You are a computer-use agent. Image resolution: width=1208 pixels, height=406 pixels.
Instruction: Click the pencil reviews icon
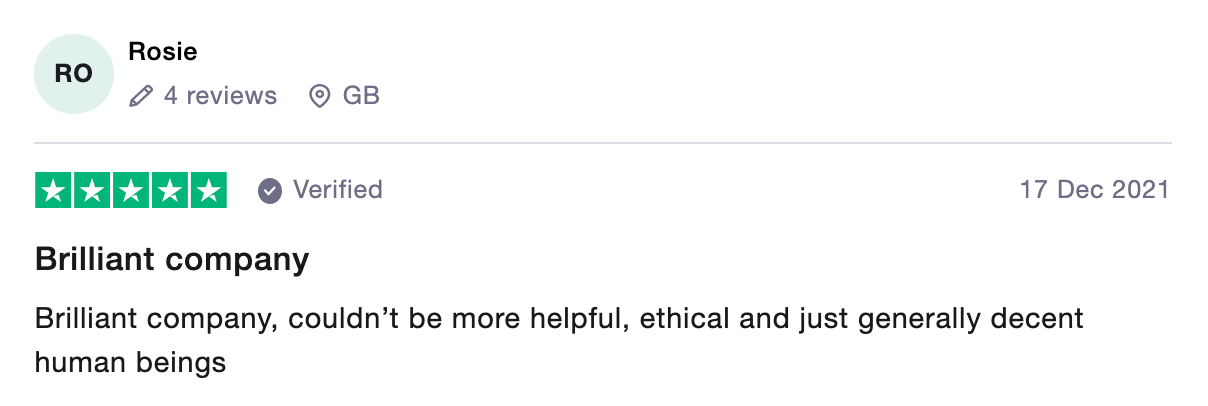click(x=141, y=97)
